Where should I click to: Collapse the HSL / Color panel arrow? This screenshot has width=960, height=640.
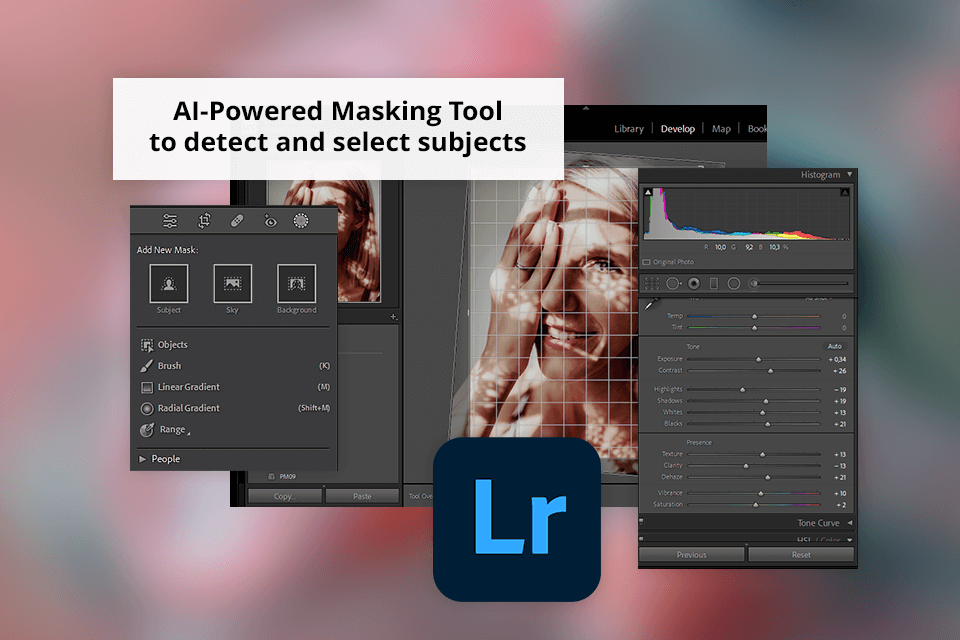click(x=850, y=540)
